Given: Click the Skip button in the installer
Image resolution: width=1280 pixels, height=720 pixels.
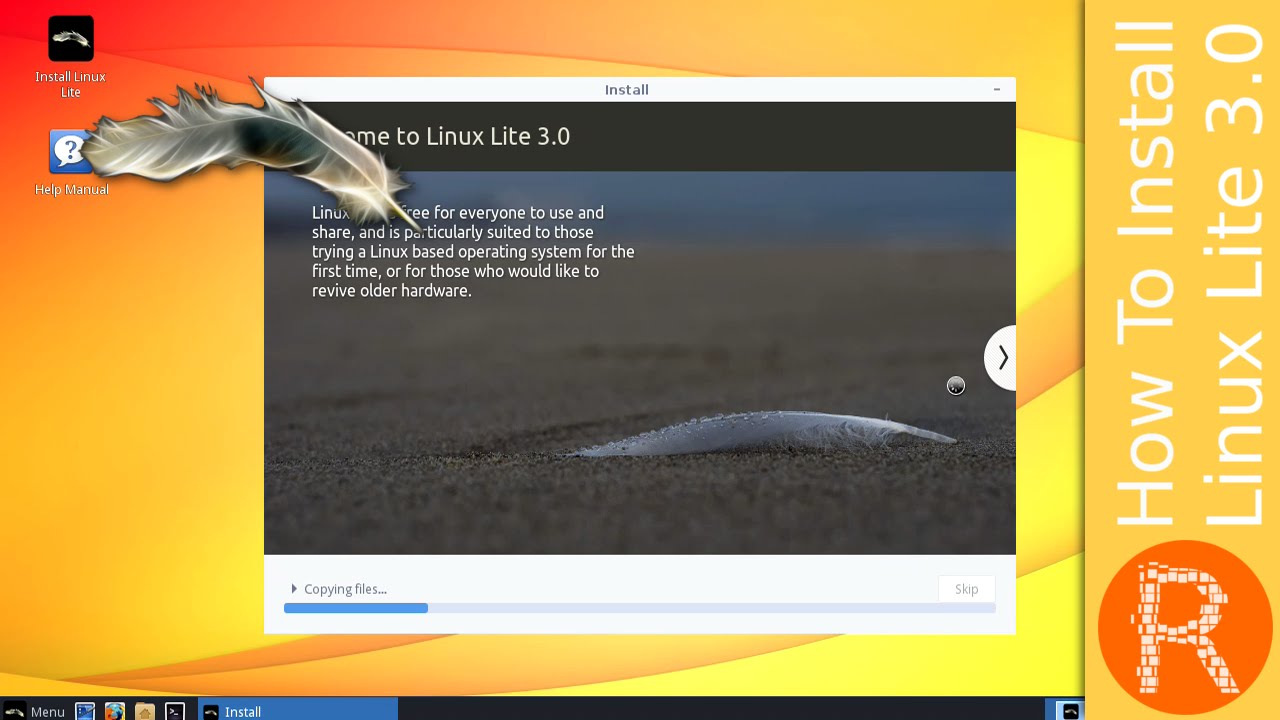Looking at the screenshot, I should 966,589.
